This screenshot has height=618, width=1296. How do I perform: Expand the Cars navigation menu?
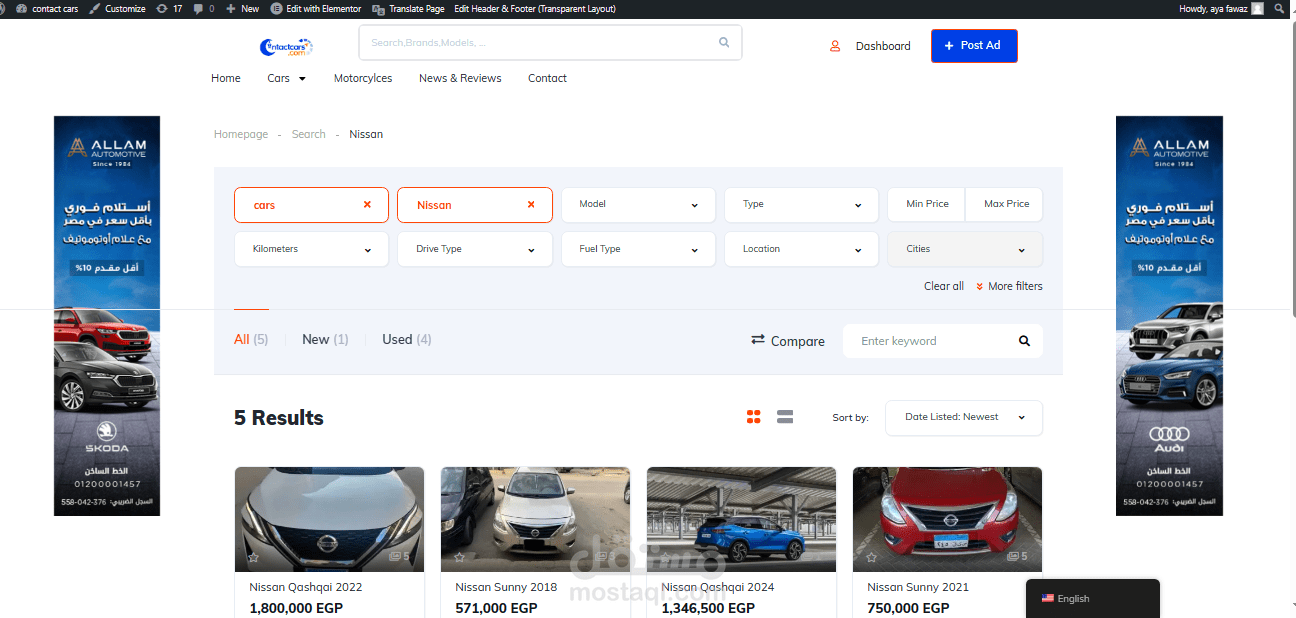287,78
